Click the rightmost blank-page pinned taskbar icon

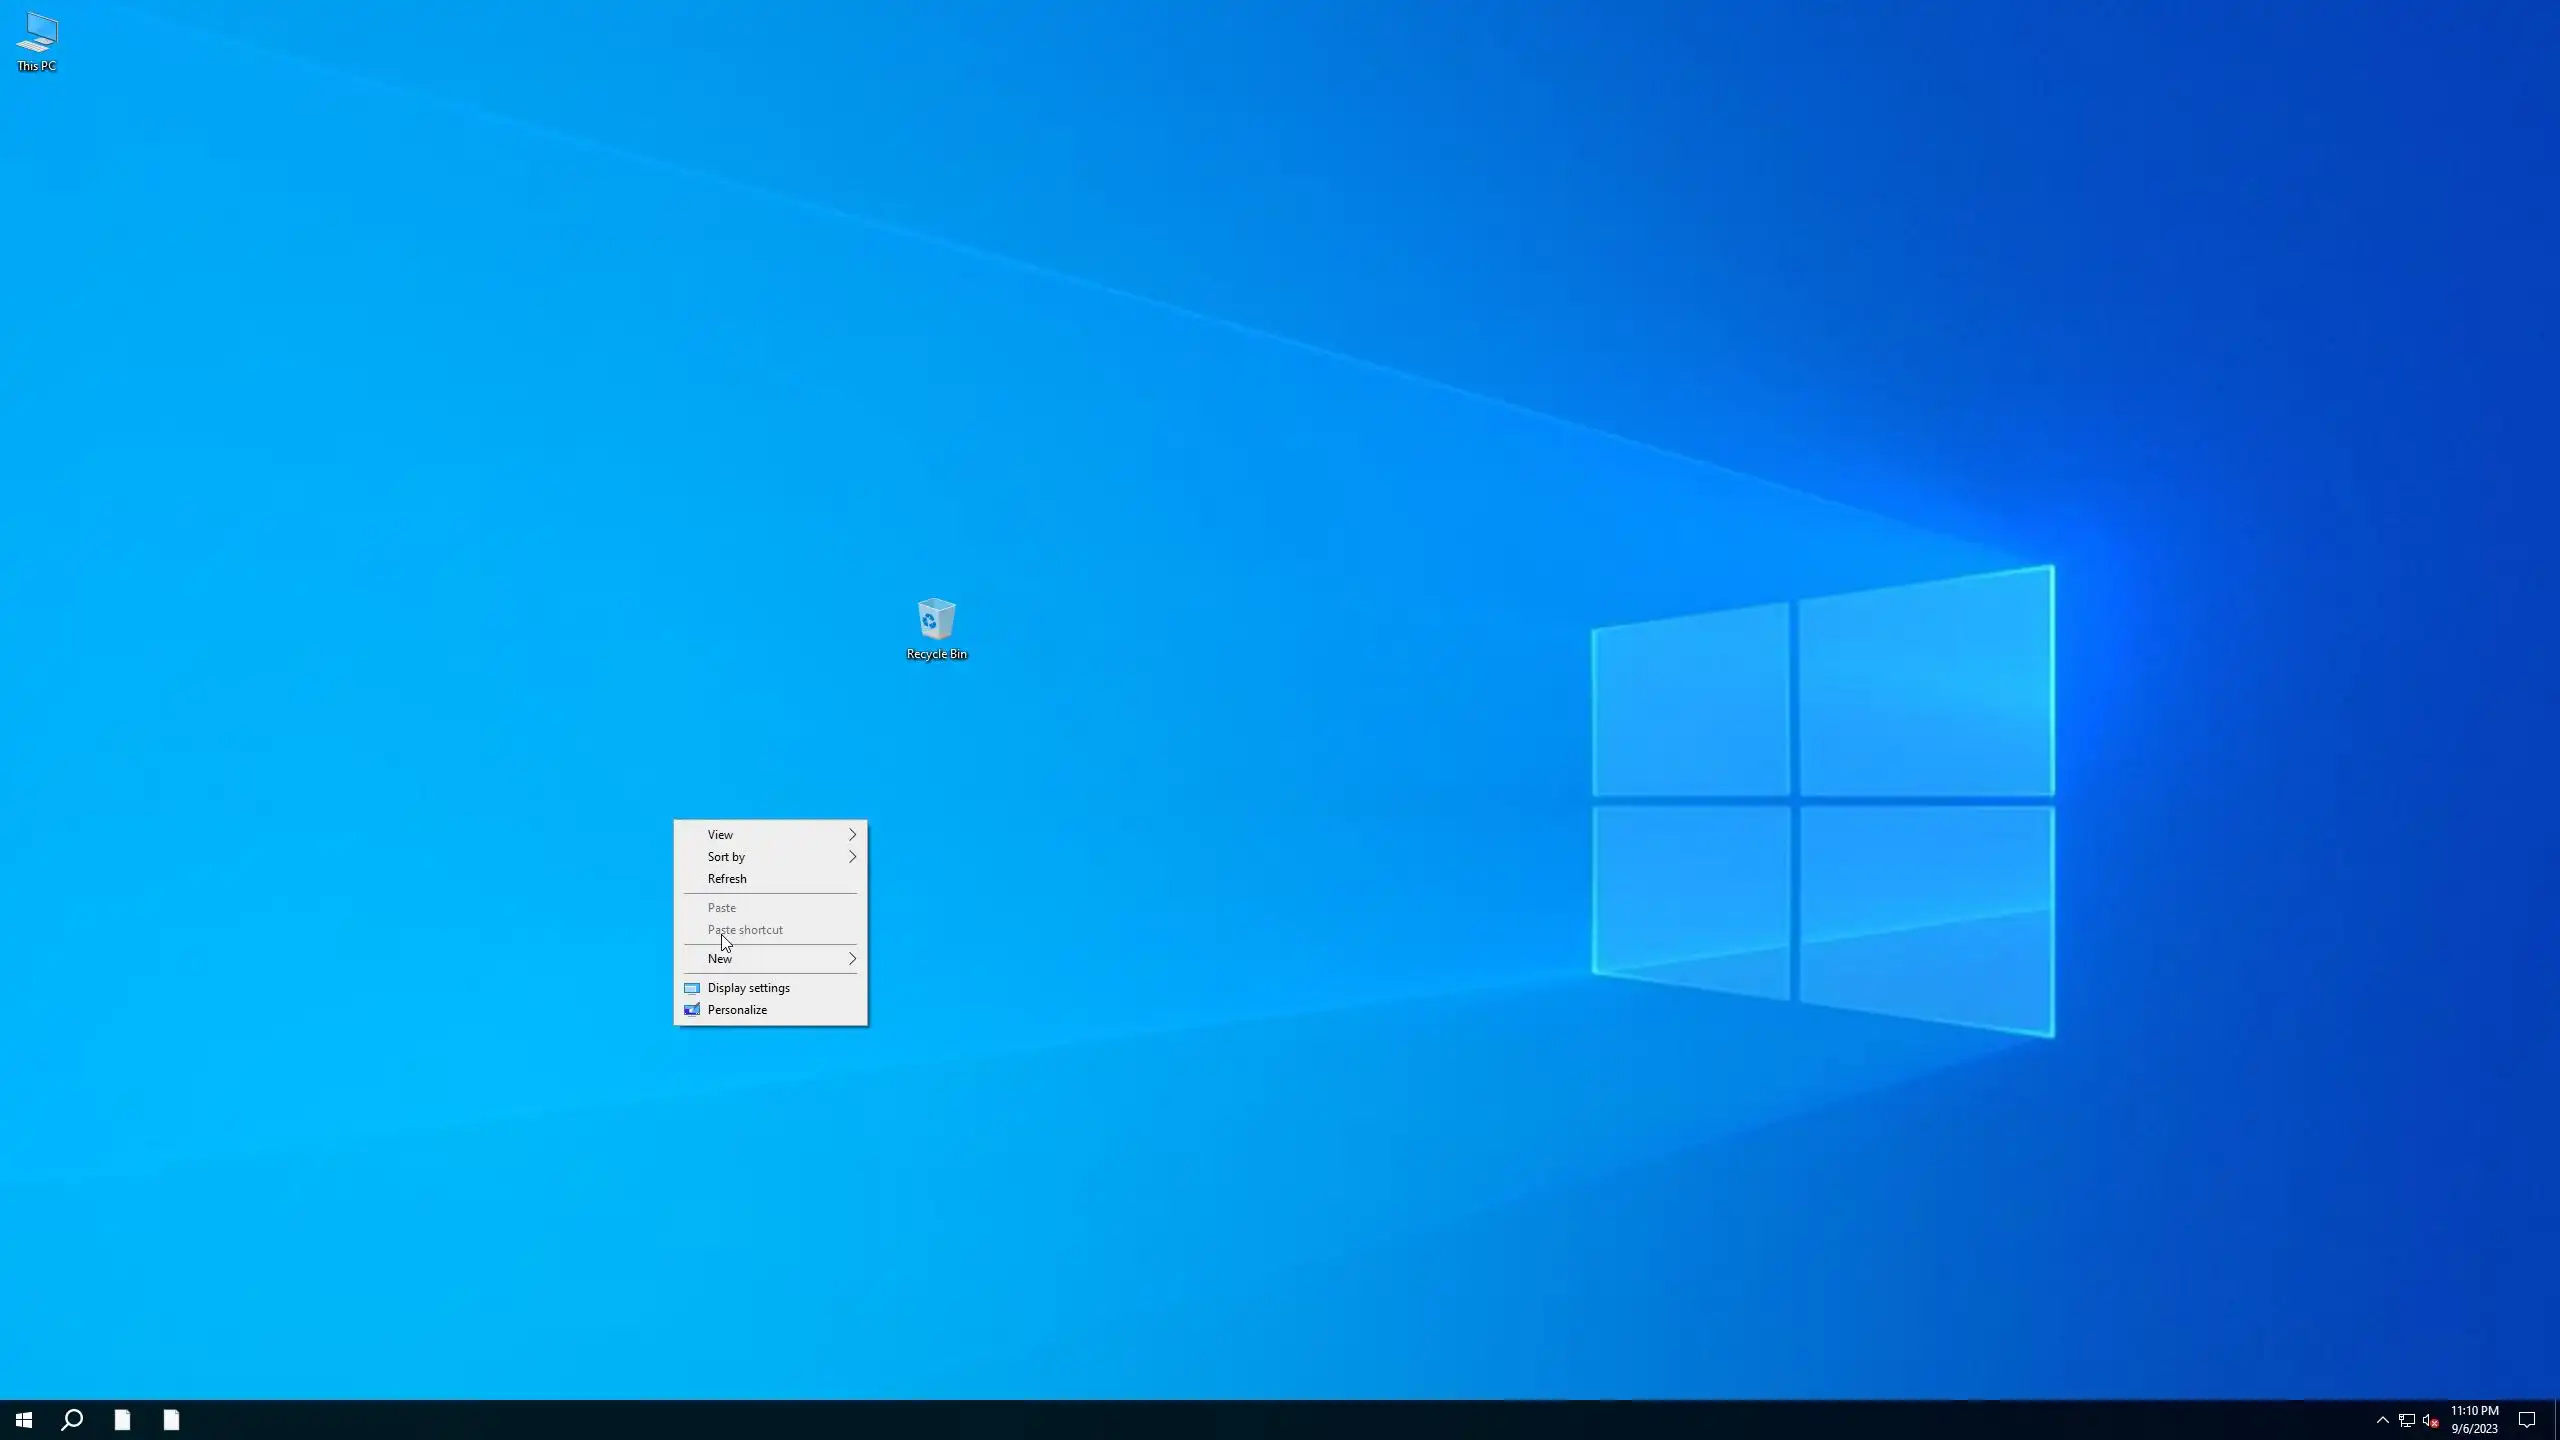[x=171, y=1420]
